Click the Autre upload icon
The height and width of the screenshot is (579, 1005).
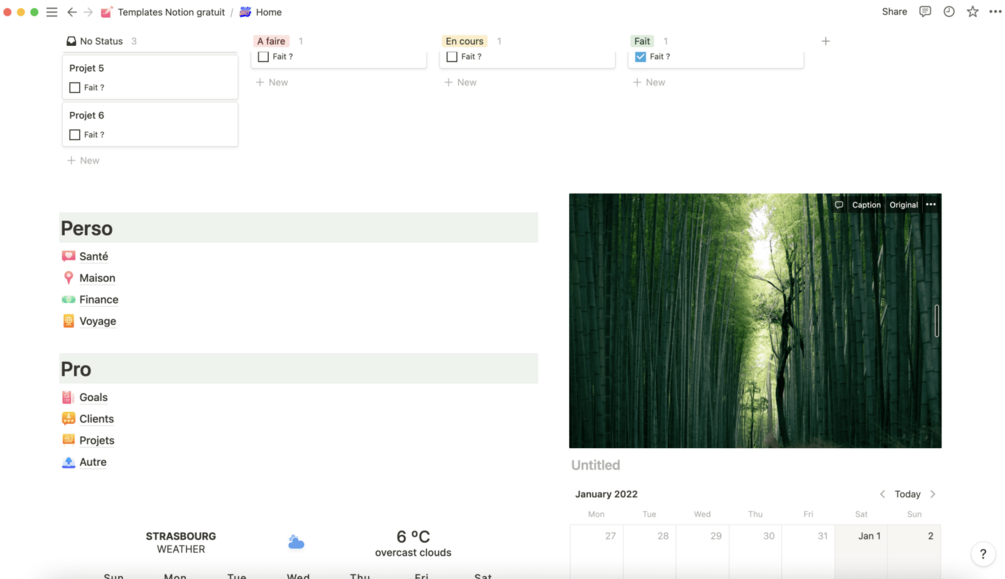coord(69,462)
